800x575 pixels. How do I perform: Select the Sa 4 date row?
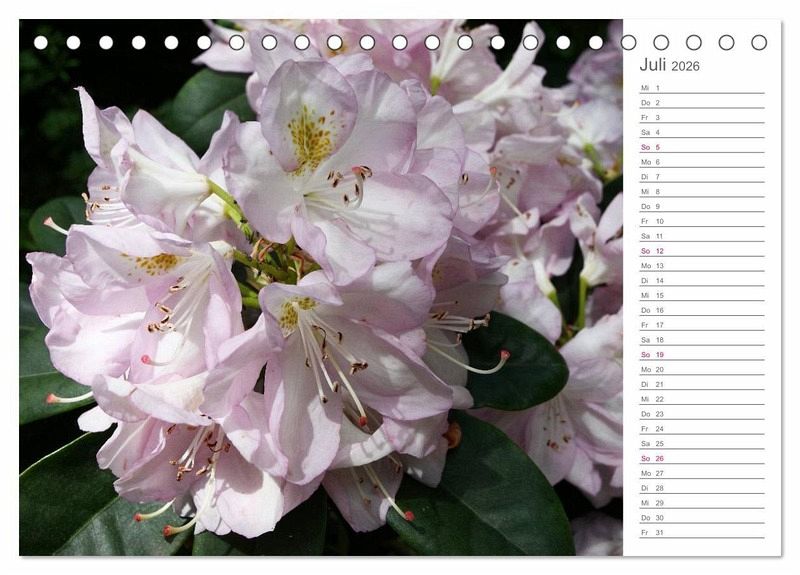[x=701, y=132]
